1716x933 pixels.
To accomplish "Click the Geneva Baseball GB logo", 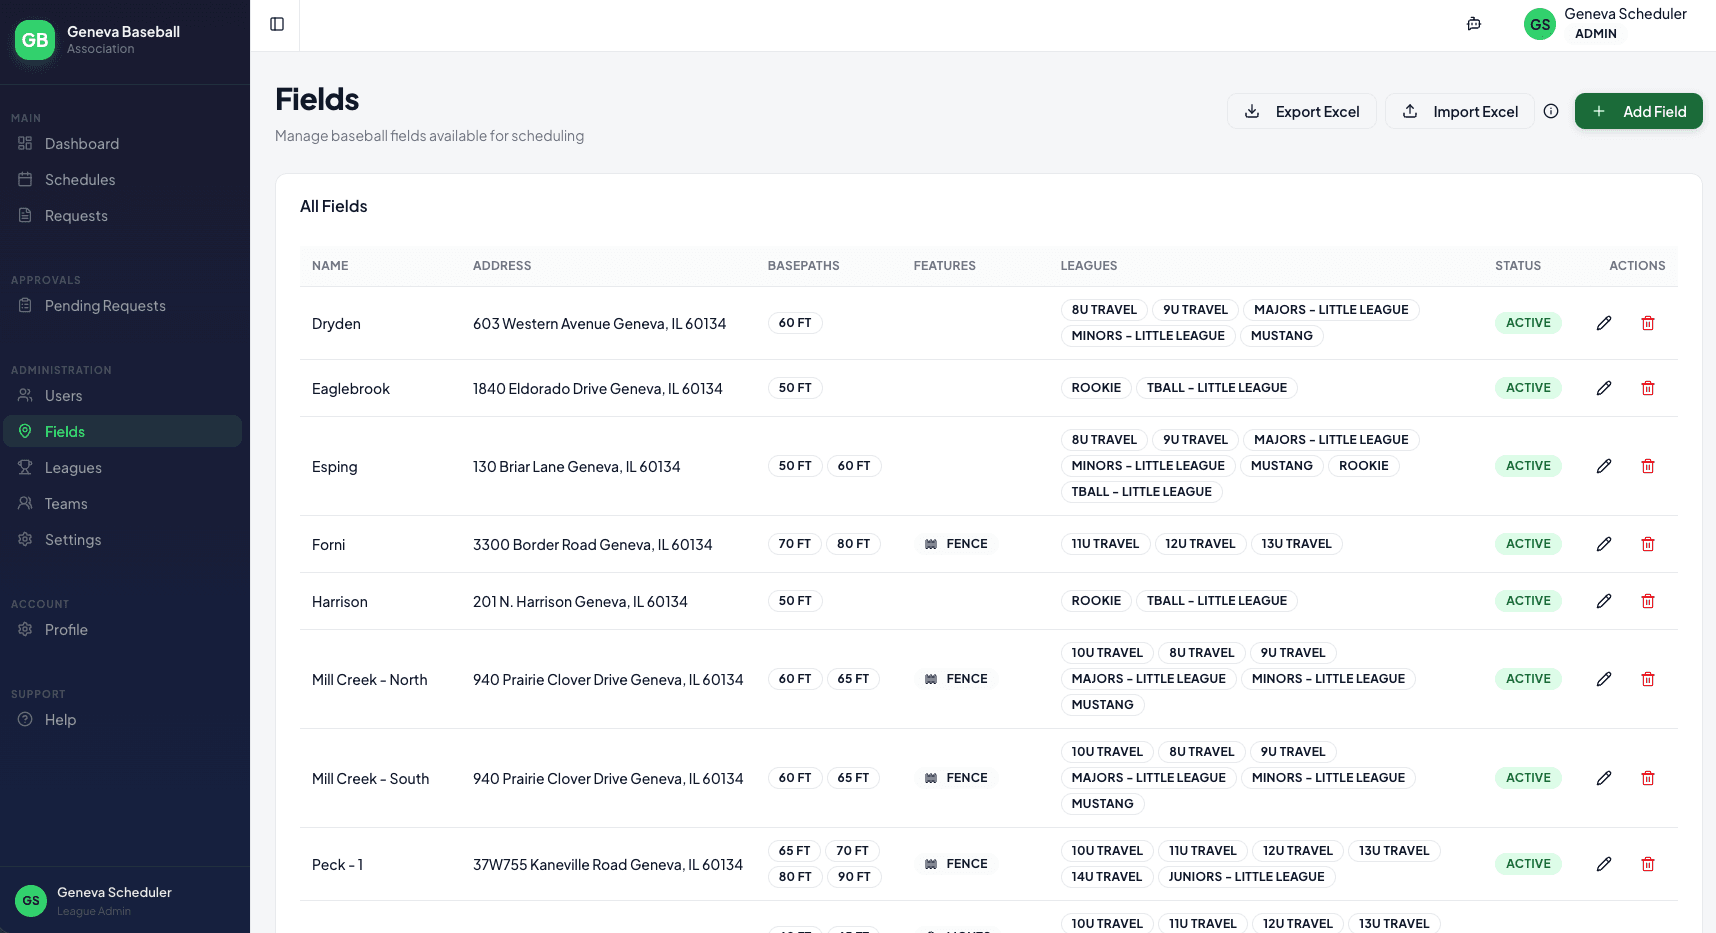I will pos(33,40).
